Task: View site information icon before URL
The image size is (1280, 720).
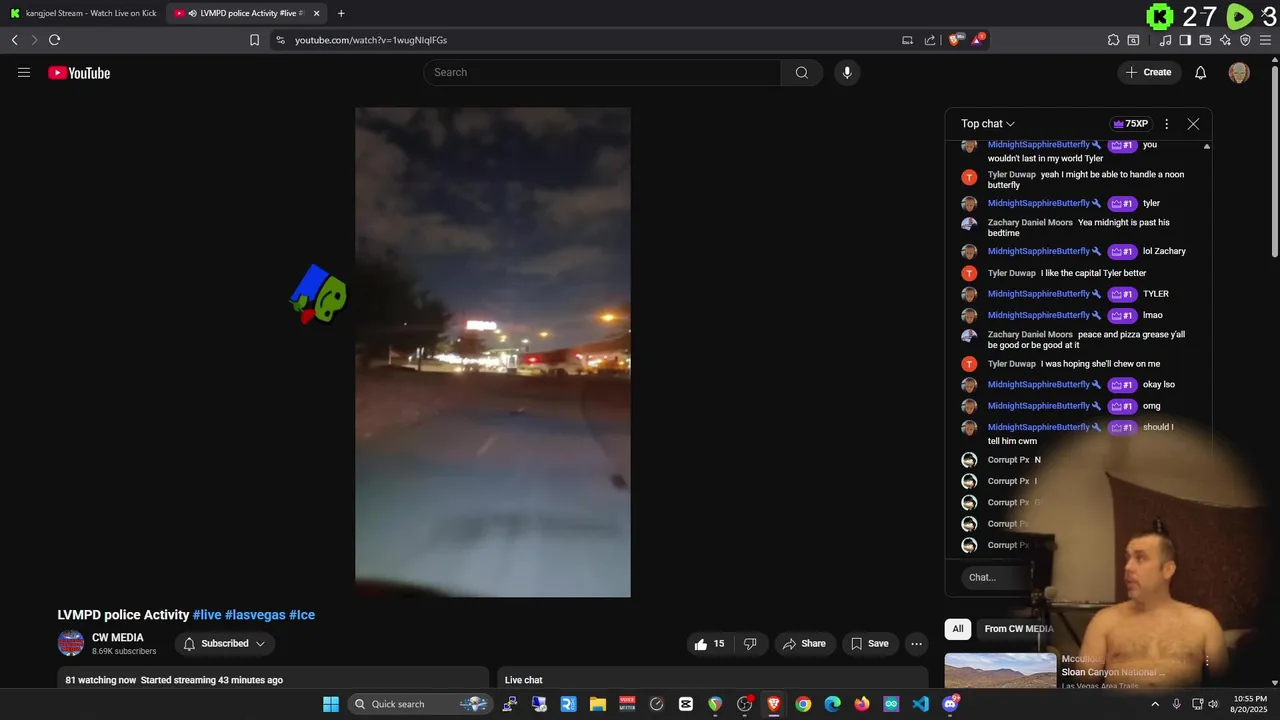Action: pyautogui.click(x=280, y=40)
